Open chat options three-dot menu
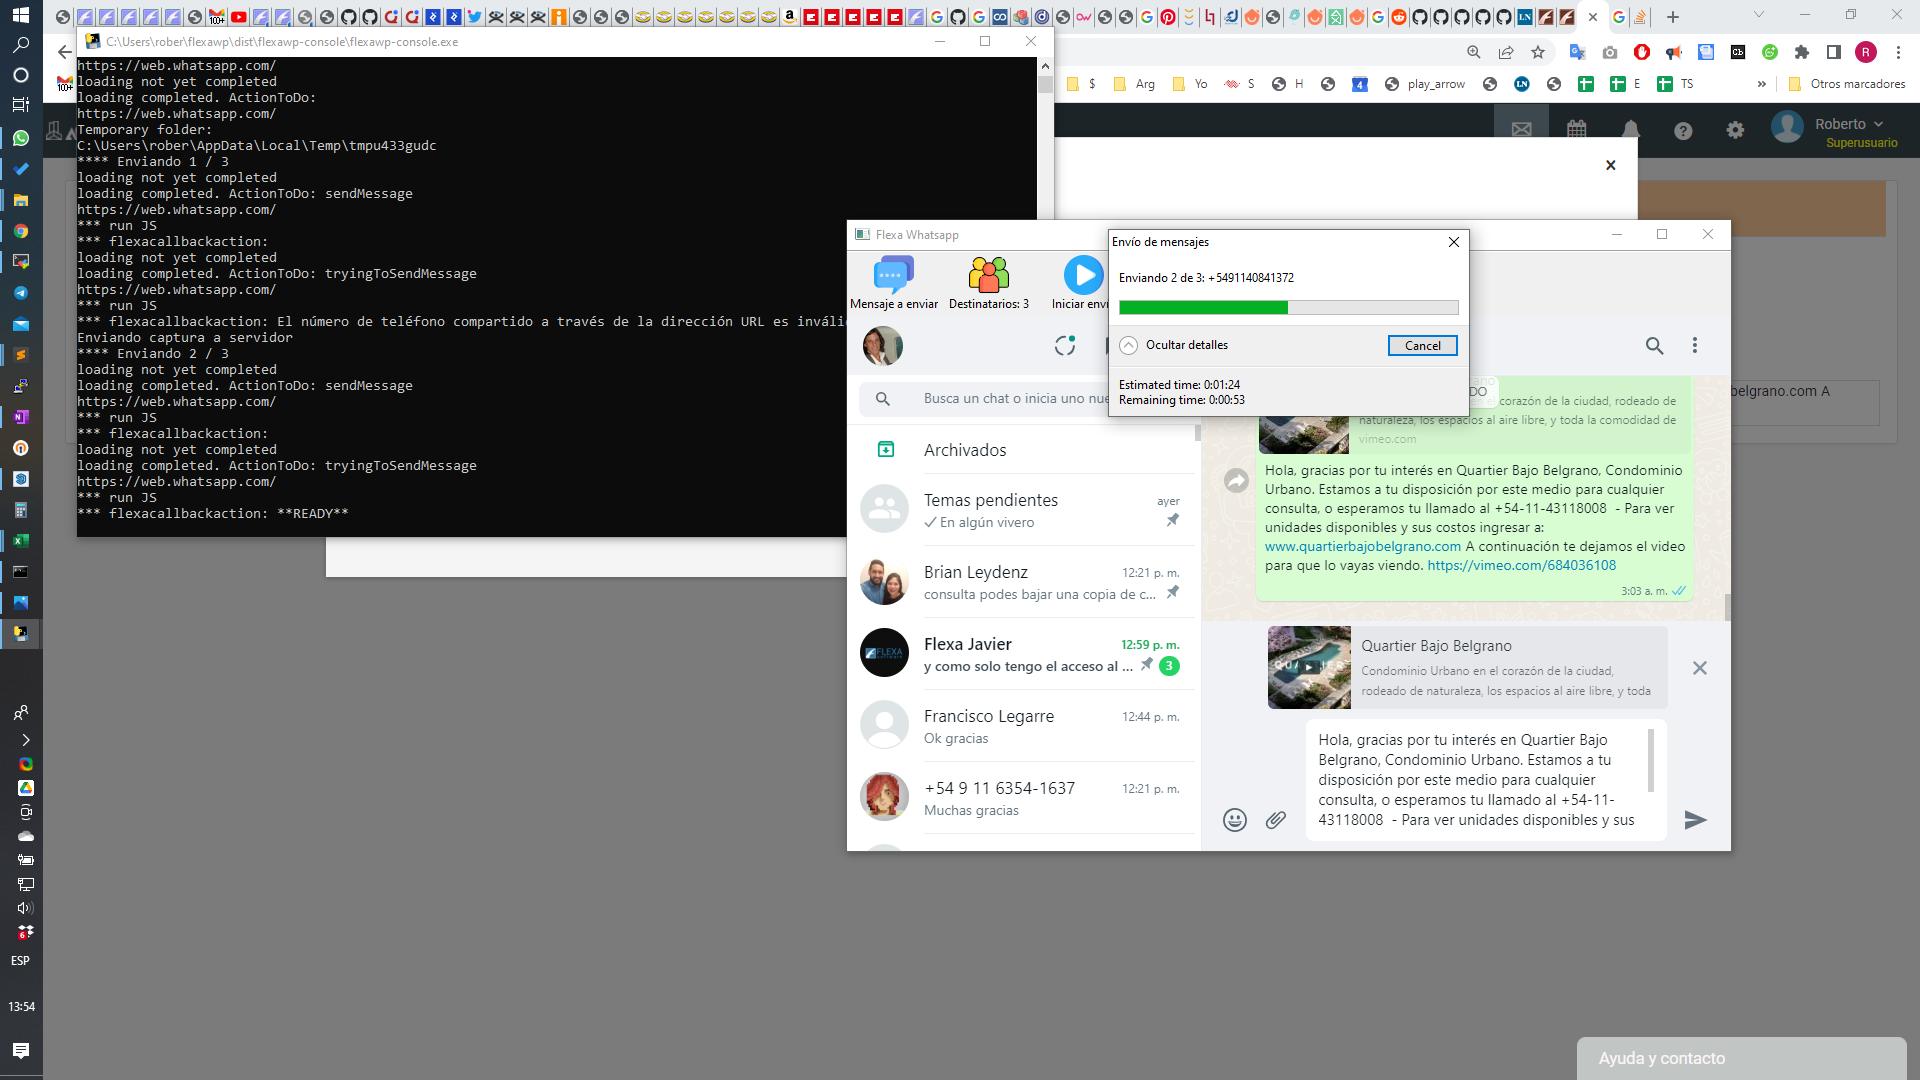This screenshot has width=1920, height=1080. point(1694,345)
